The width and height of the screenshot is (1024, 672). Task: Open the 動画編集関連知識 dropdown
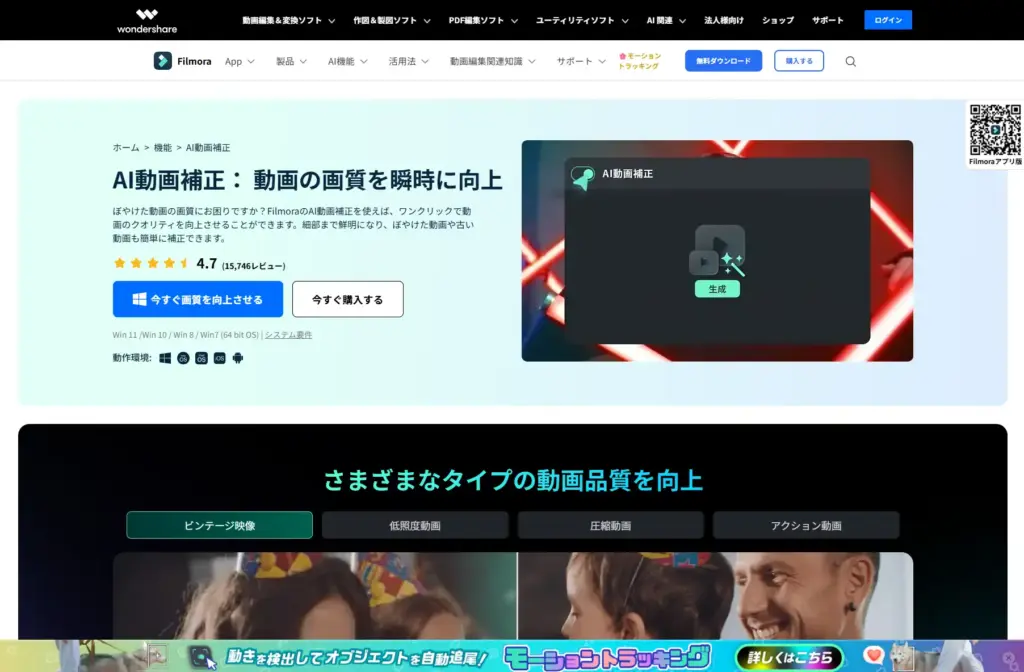(x=492, y=61)
